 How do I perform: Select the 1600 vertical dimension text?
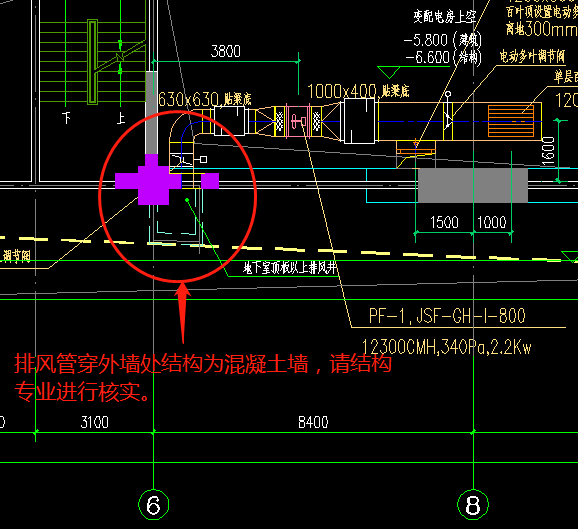[549, 151]
